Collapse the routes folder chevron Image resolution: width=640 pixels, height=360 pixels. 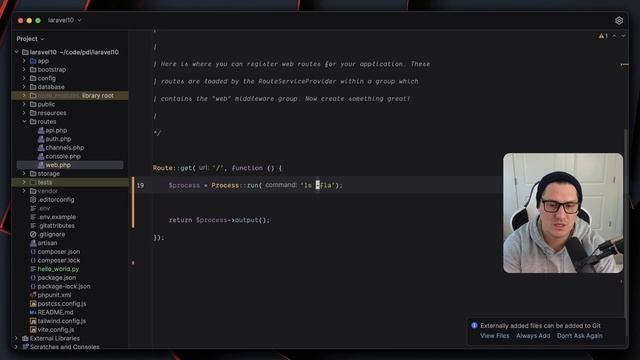click(x=24, y=122)
